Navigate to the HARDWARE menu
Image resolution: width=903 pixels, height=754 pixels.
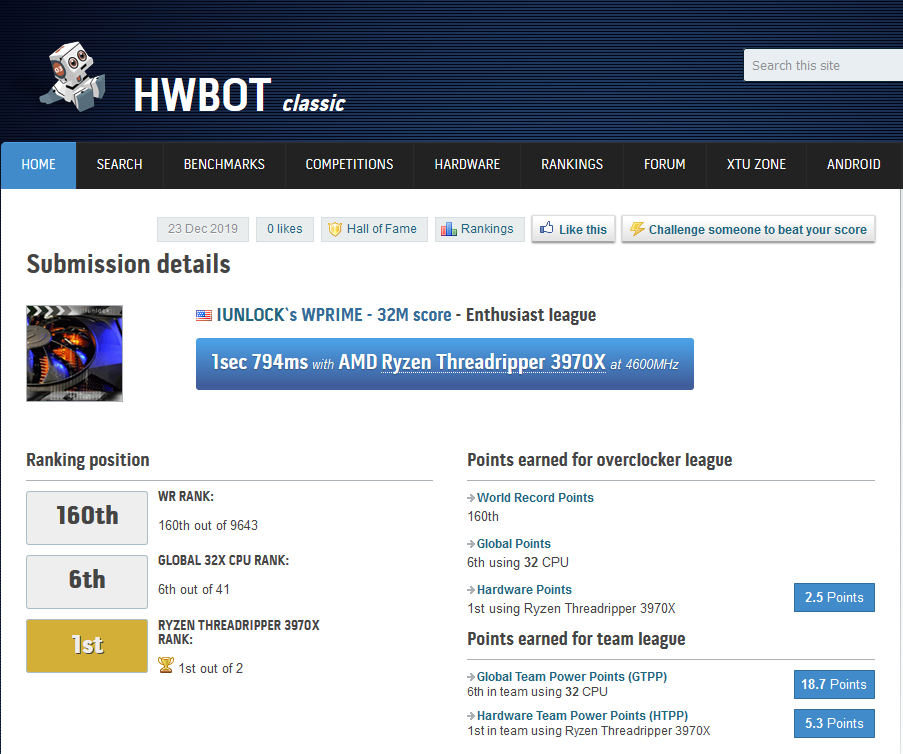[x=467, y=165]
